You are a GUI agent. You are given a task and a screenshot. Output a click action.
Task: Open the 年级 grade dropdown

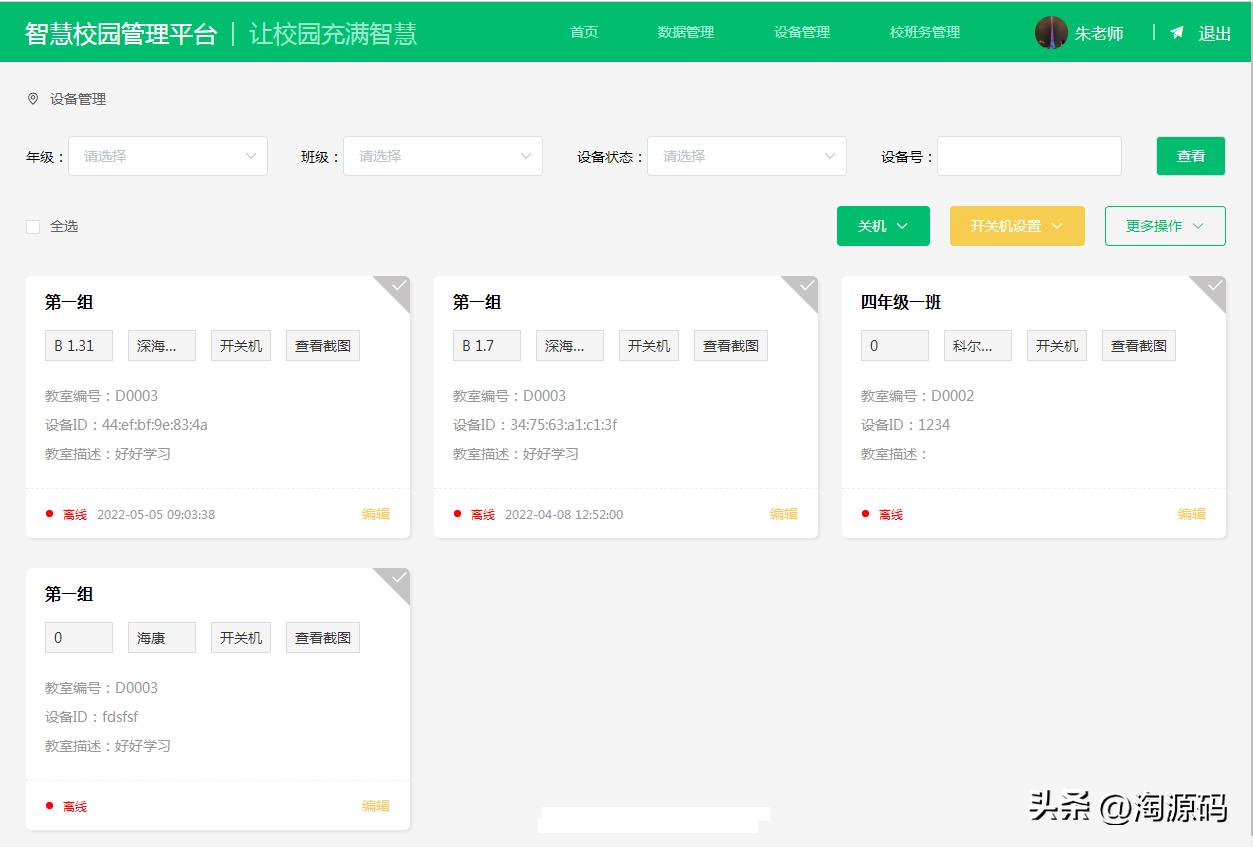pos(167,156)
